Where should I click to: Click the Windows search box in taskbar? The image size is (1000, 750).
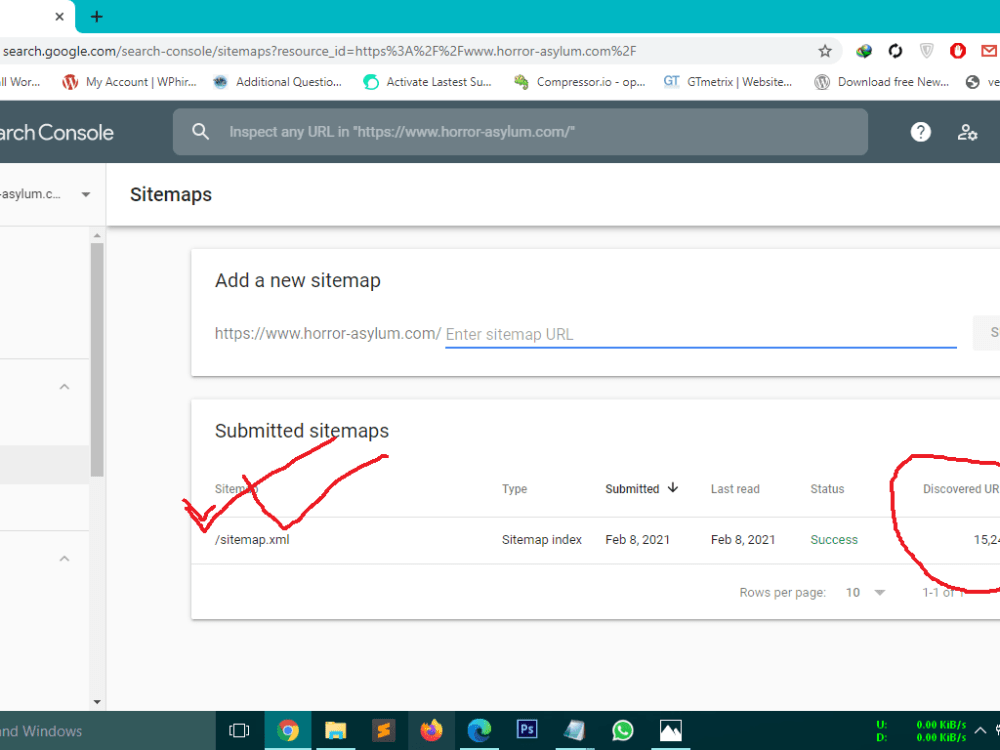107,731
